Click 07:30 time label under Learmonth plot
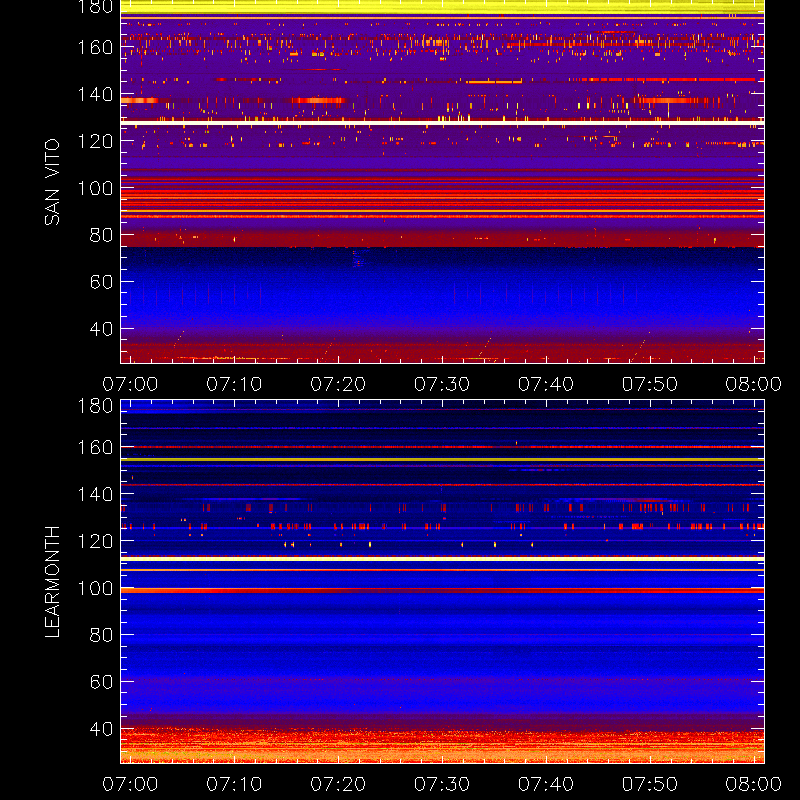The image size is (800, 800). pyautogui.click(x=442, y=784)
